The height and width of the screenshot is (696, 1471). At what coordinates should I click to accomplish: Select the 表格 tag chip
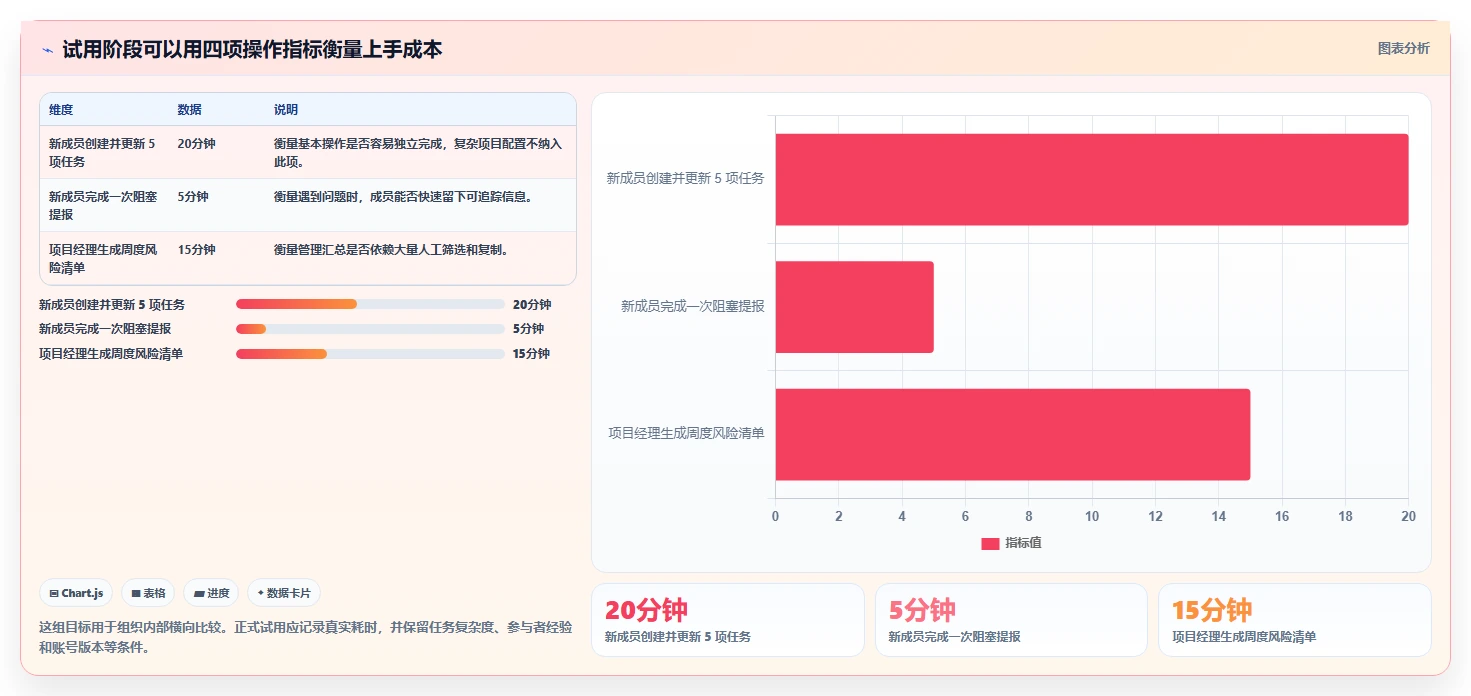(x=148, y=593)
